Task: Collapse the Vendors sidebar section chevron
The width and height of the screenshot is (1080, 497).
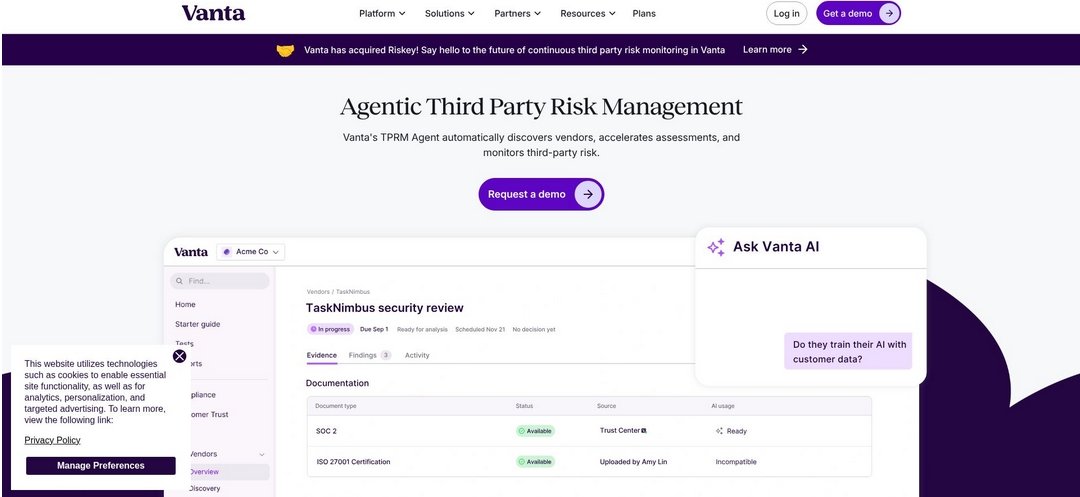Action: point(262,454)
